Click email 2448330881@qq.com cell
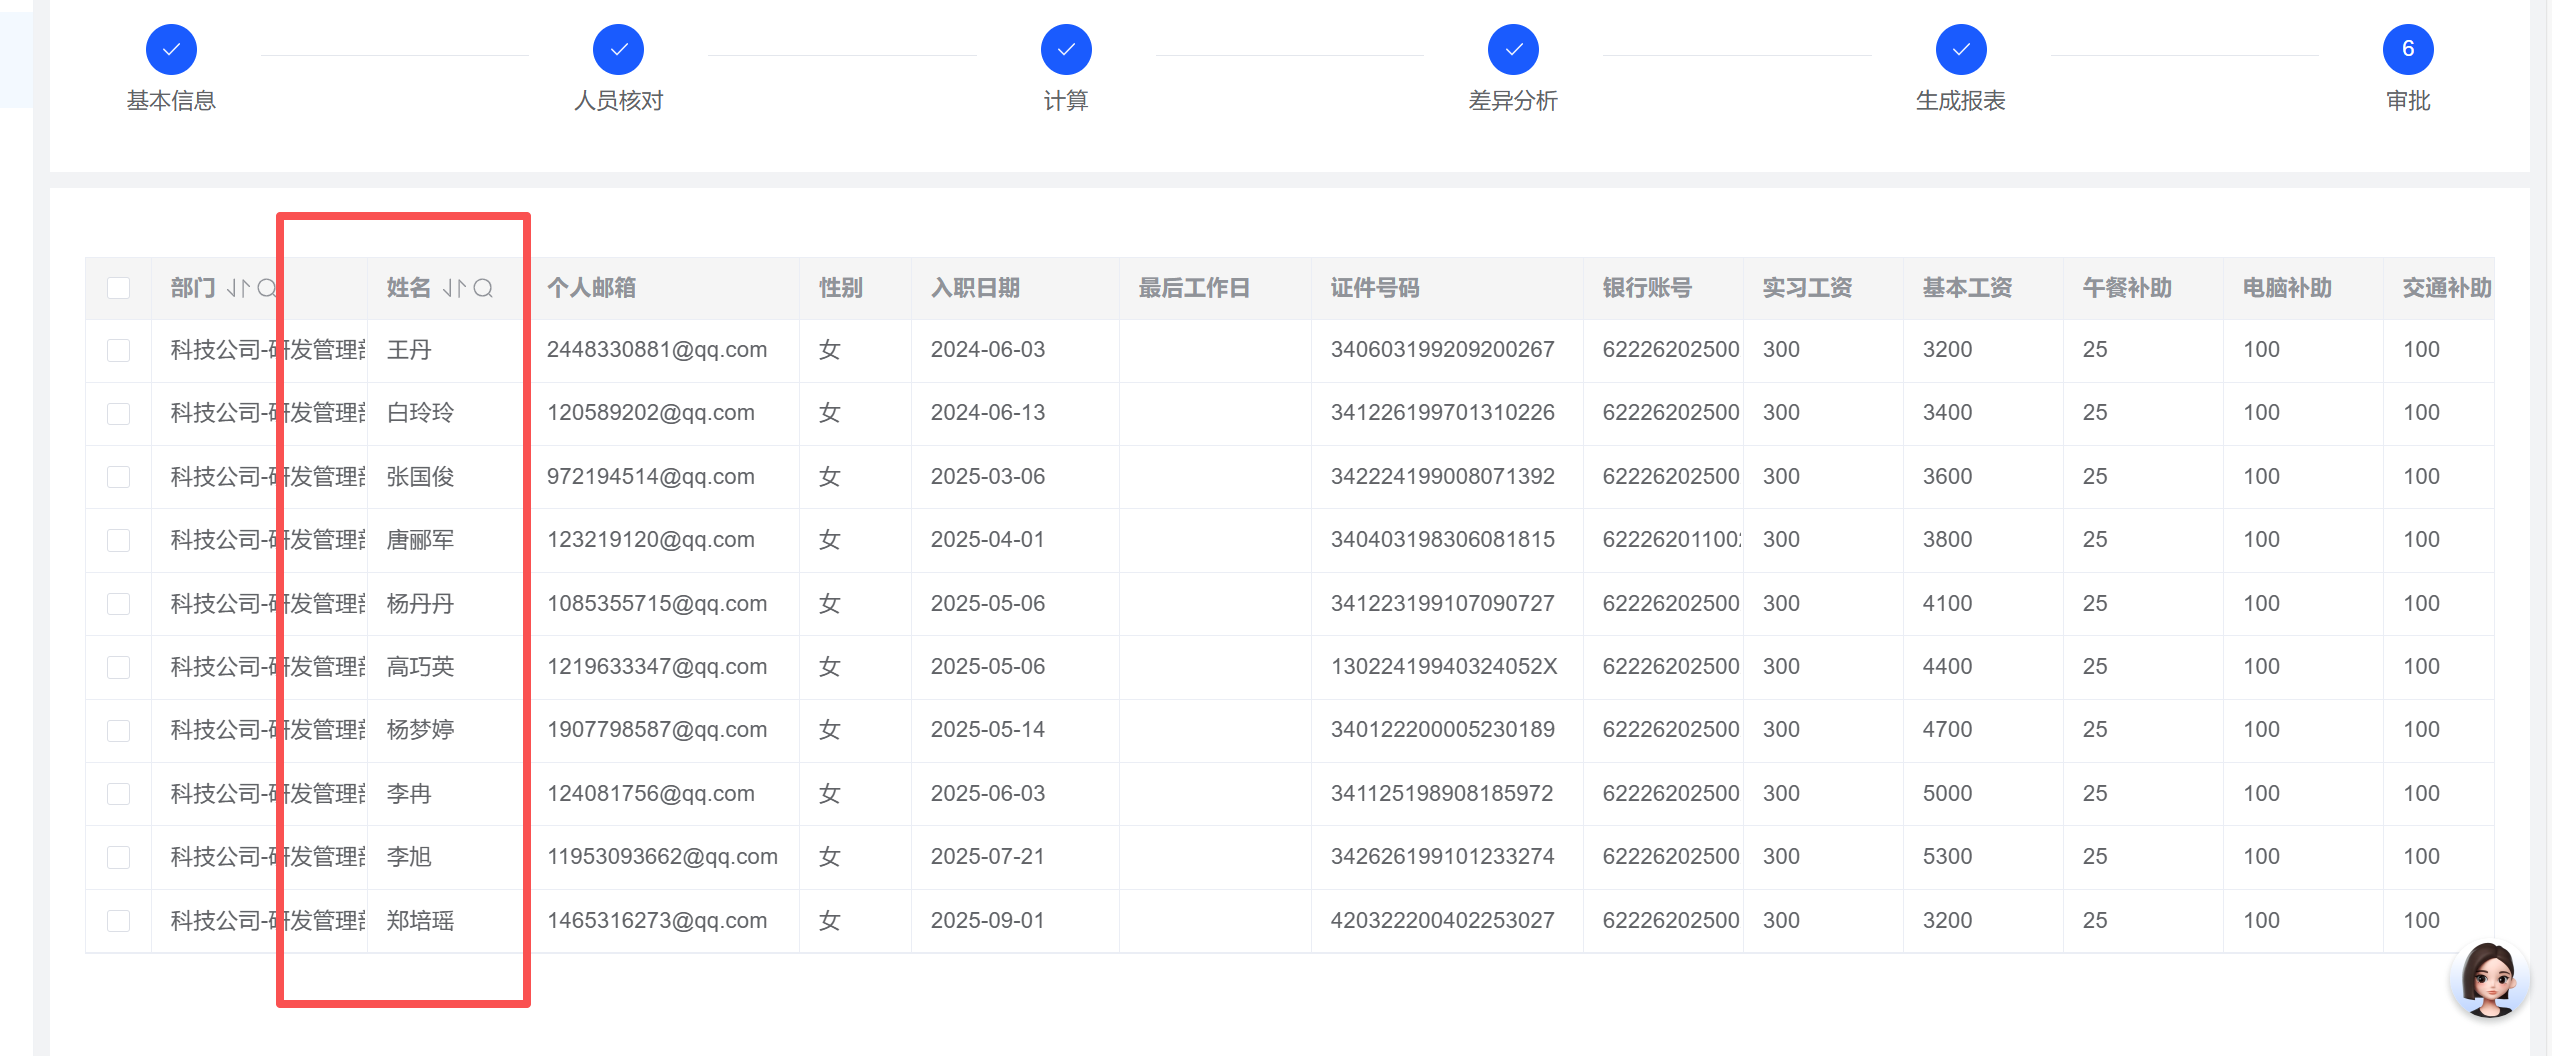 click(657, 350)
